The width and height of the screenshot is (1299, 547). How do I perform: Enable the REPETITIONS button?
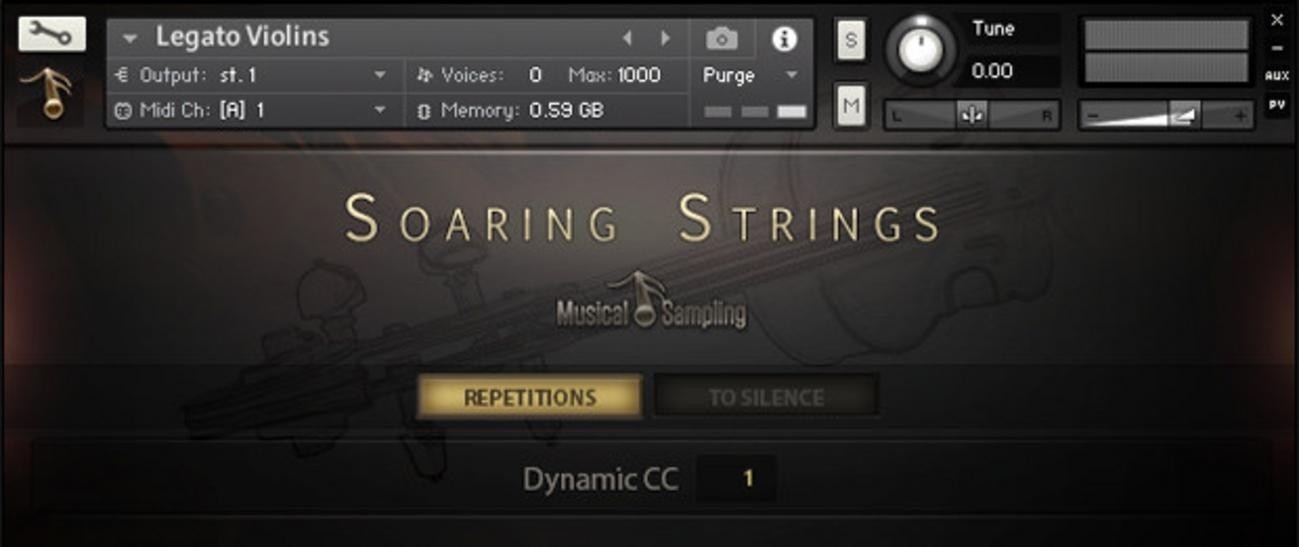pyautogui.click(x=529, y=397)
